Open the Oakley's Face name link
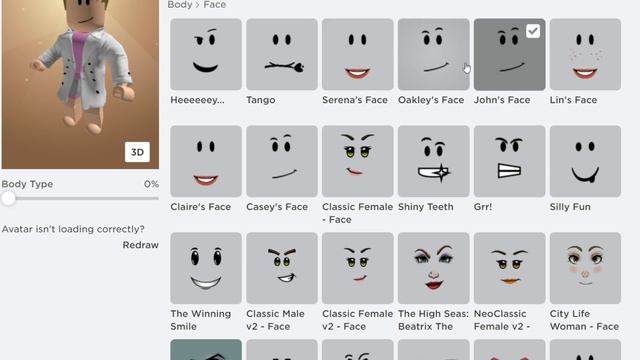Image resolution: width=640 pixels, height=360 pixels. (x=431, y=100)
